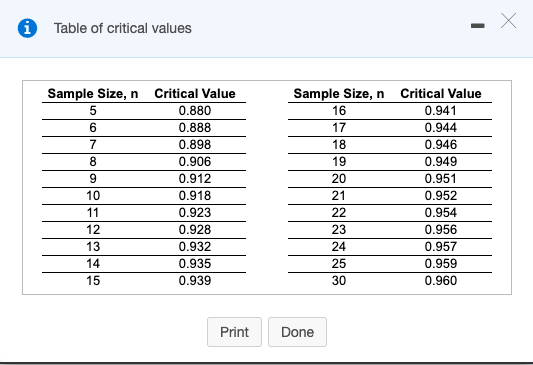Click sample size 12 in the table

[93, 230]
